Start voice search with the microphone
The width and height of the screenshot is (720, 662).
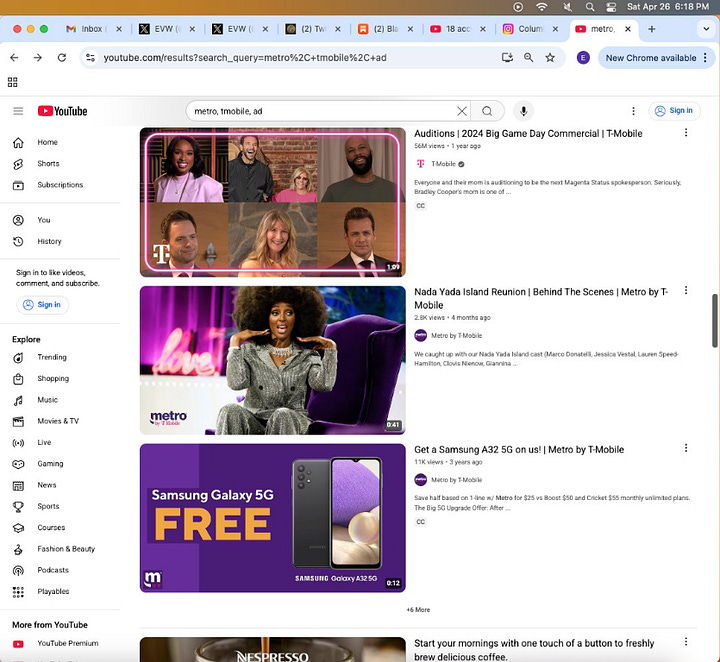click(523, 111)
